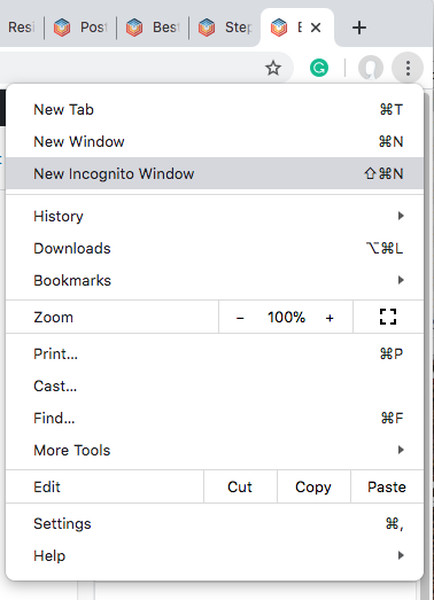Expand the Bookmarks submenu

(x=215, y=280)
